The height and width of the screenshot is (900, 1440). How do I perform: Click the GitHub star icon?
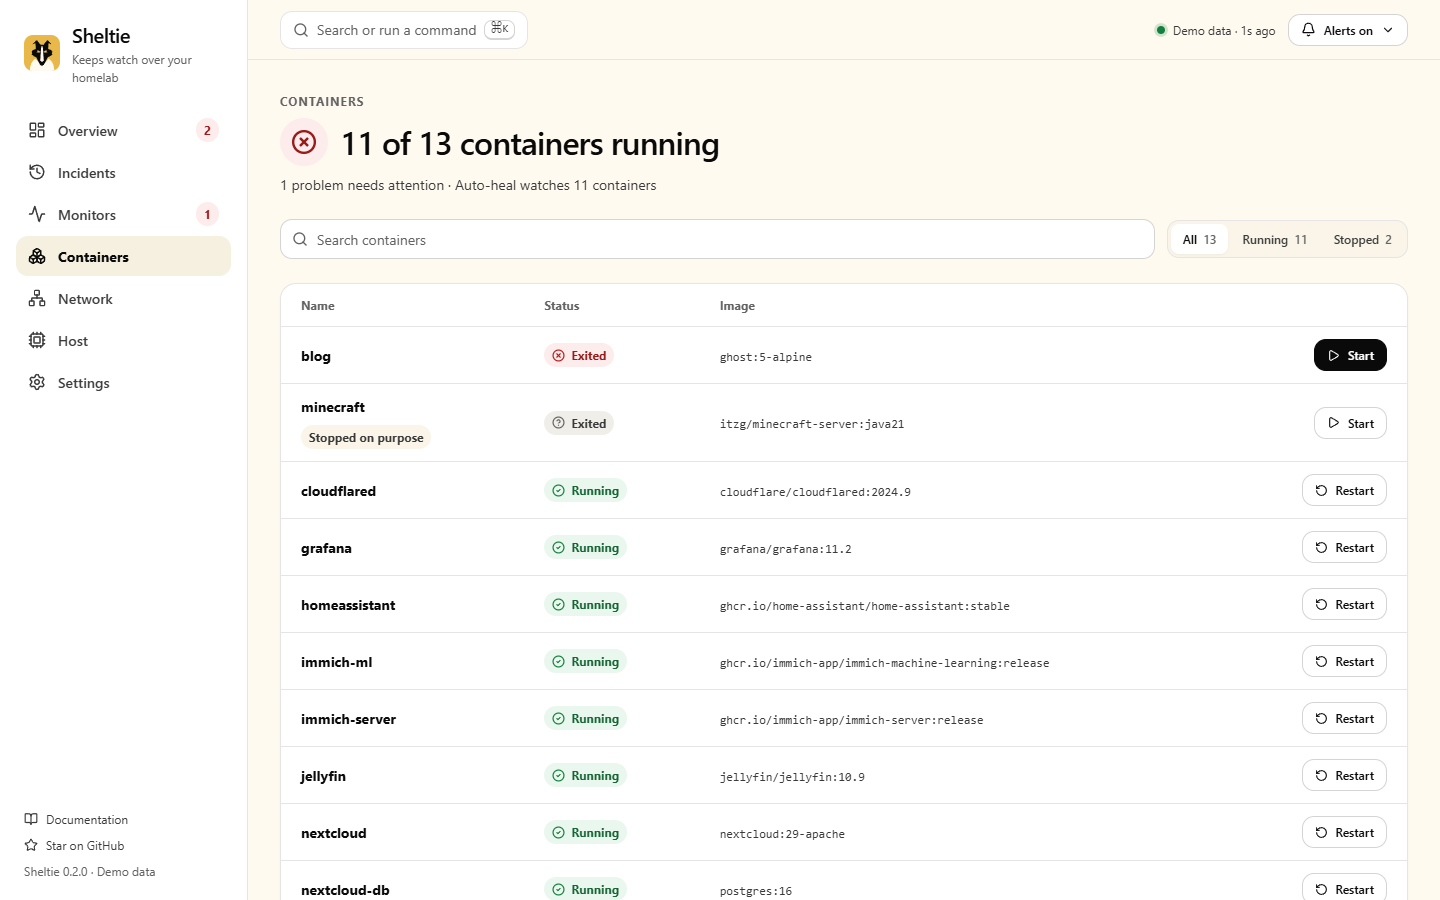[x=31, y=845]
